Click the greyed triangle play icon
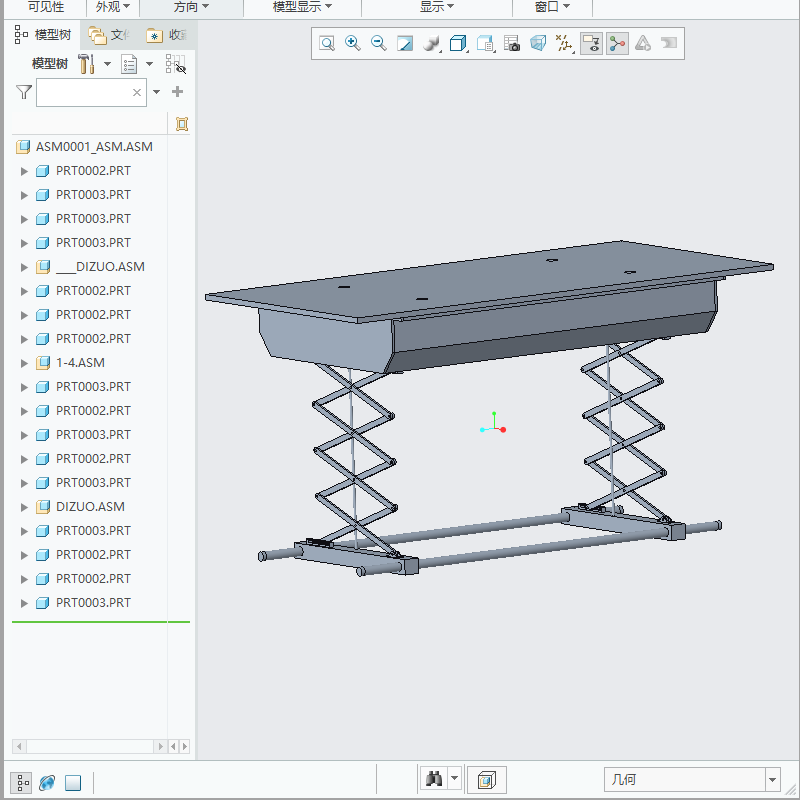This screenshot has height=800, width=800. click(x=643, y=43)
